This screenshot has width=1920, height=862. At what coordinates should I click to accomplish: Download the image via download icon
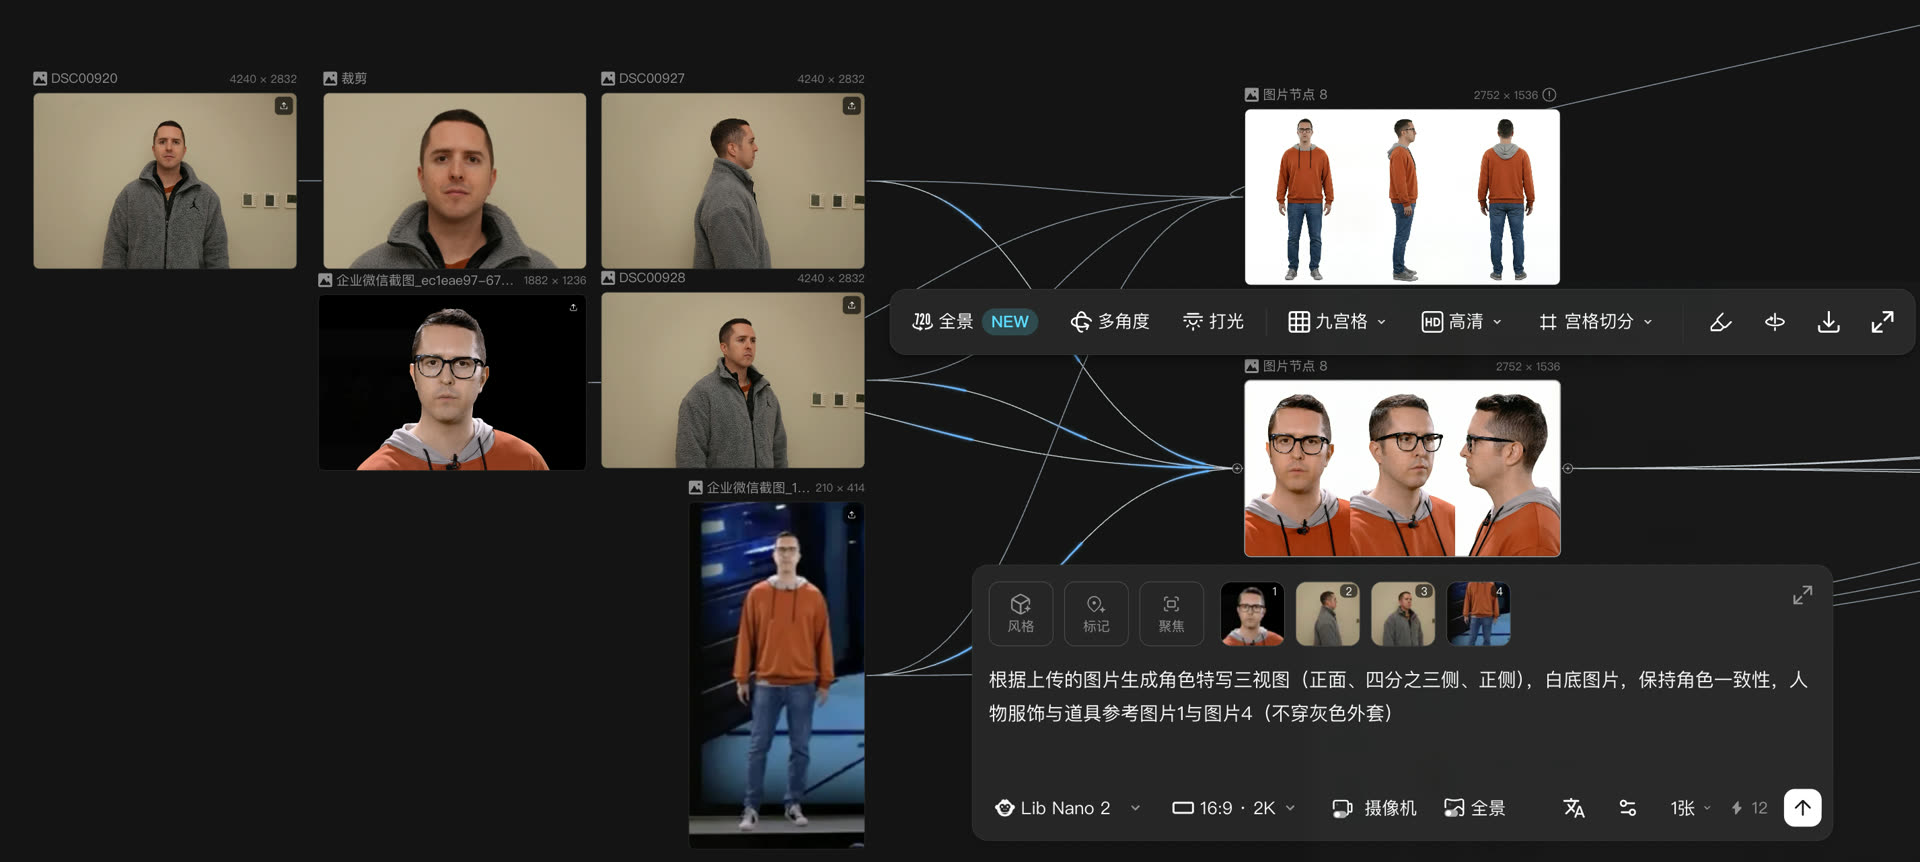1828,321
